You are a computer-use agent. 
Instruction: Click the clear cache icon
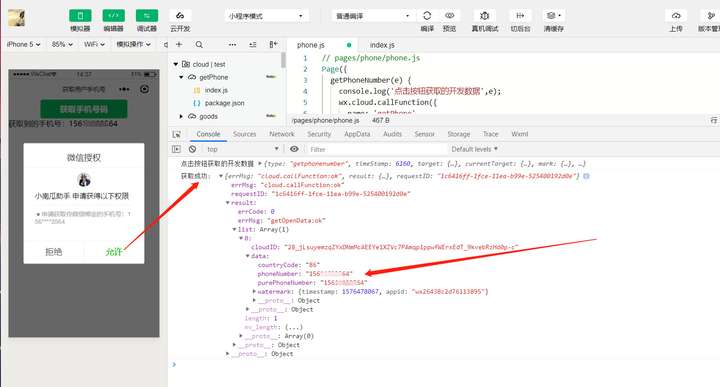(x=553, y=16)
